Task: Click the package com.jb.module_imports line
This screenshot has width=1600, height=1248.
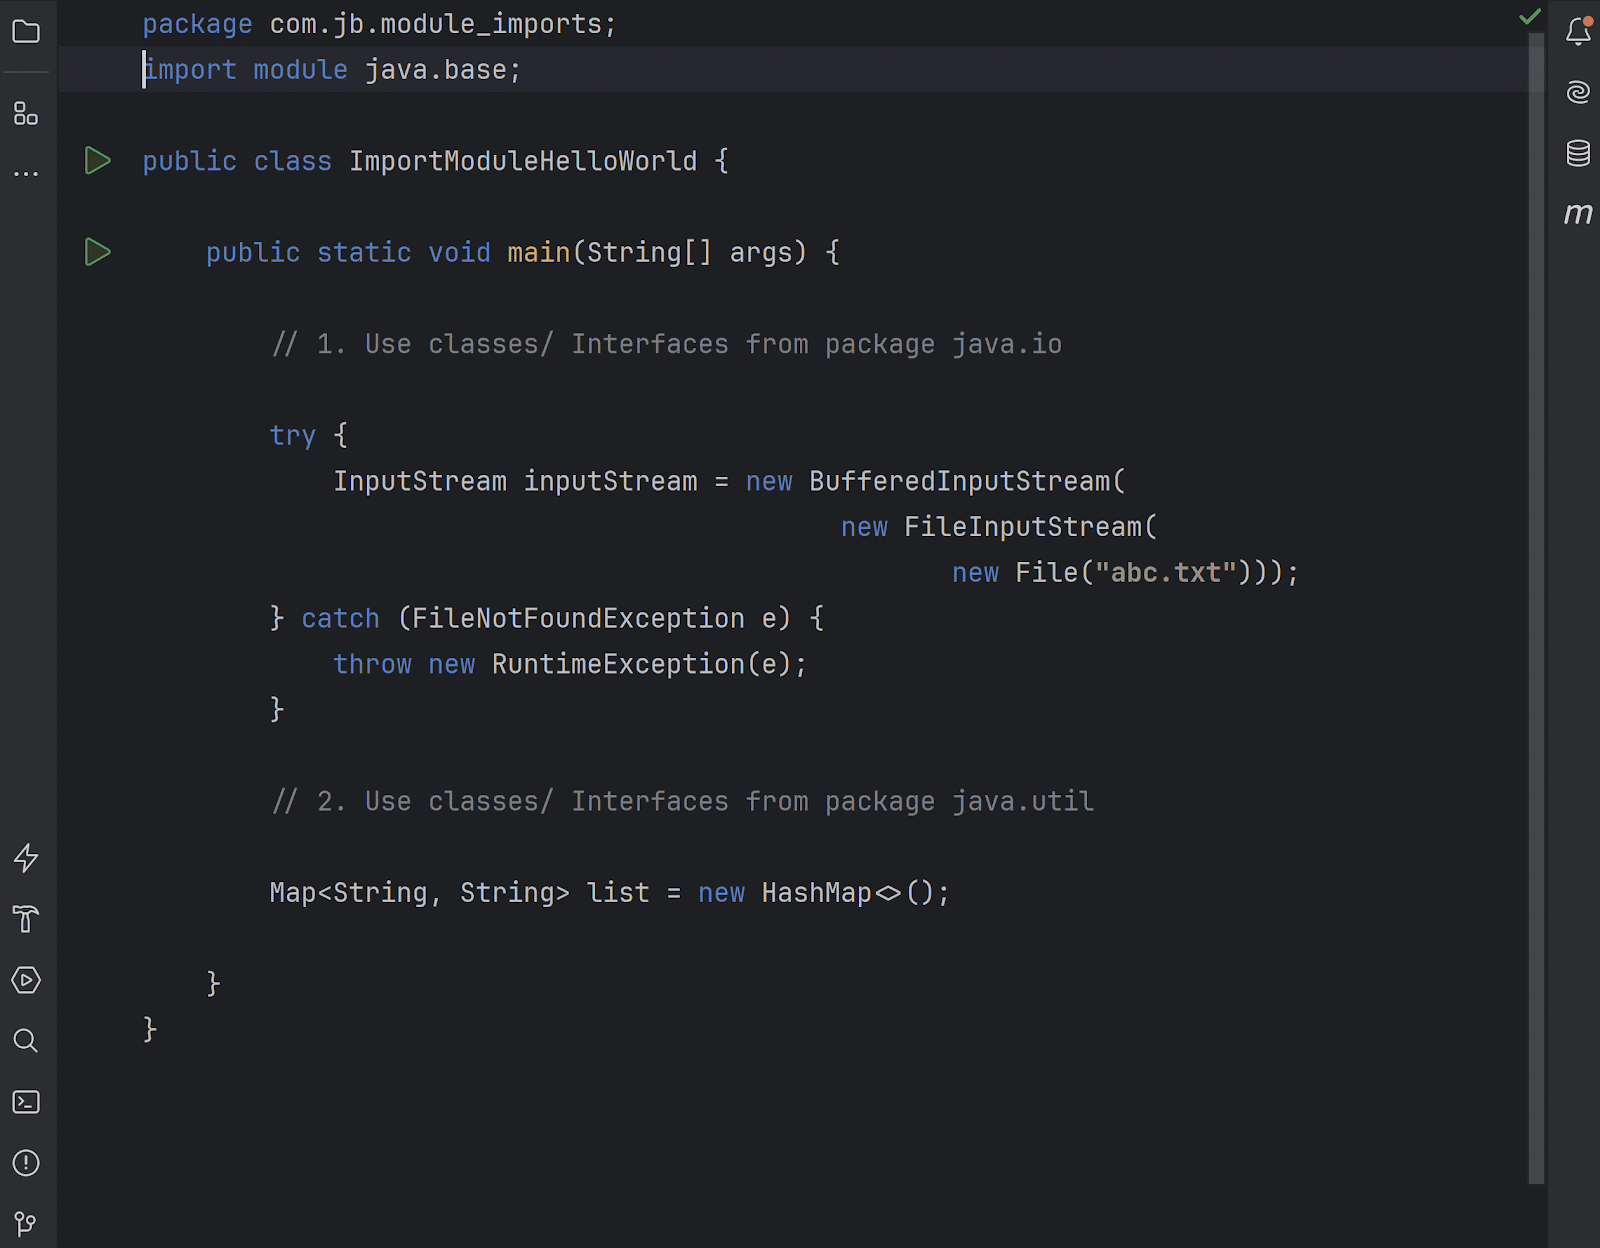Action: [379, 24]
